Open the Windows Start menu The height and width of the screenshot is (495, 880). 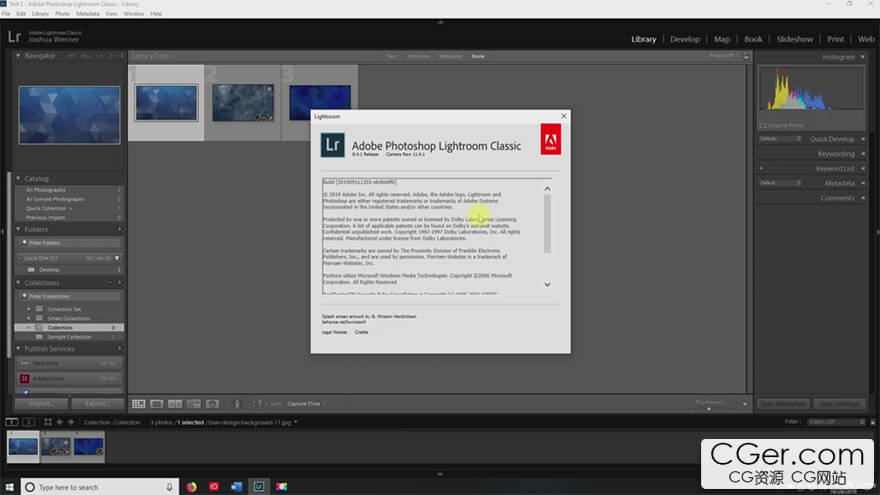pos(10,487)
